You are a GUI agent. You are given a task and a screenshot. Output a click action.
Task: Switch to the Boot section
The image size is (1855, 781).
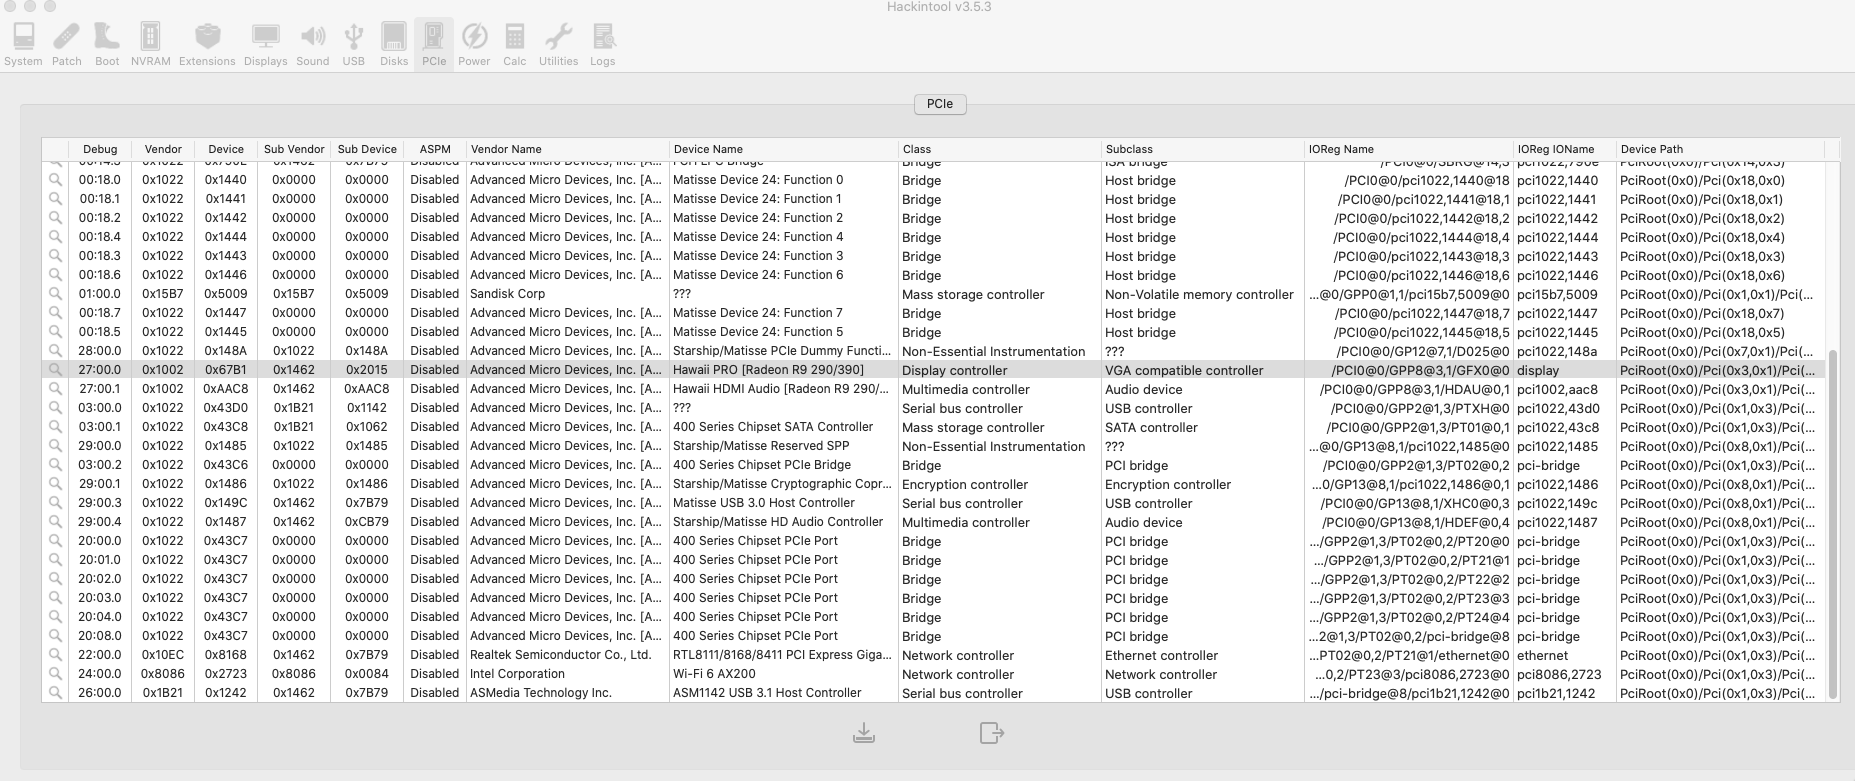[107, 45]
